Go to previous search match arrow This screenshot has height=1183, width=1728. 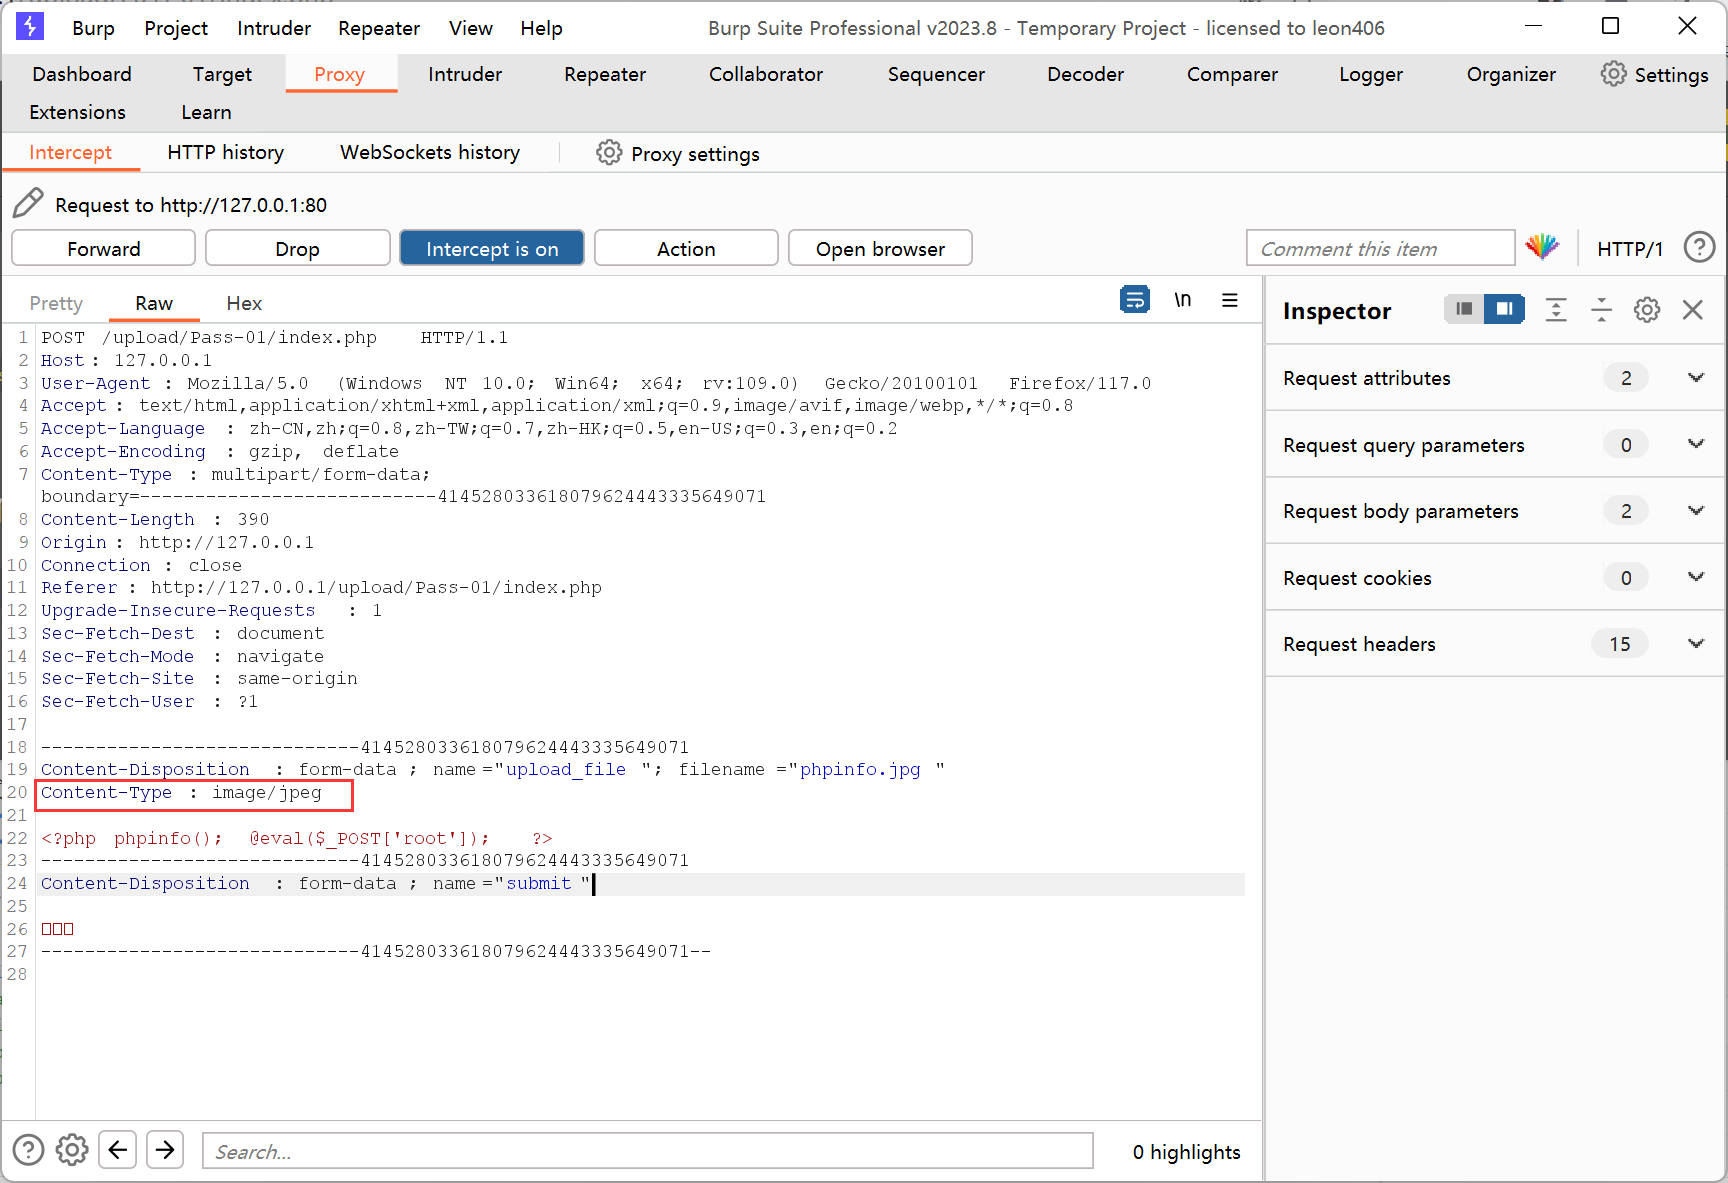(118, 1150)
